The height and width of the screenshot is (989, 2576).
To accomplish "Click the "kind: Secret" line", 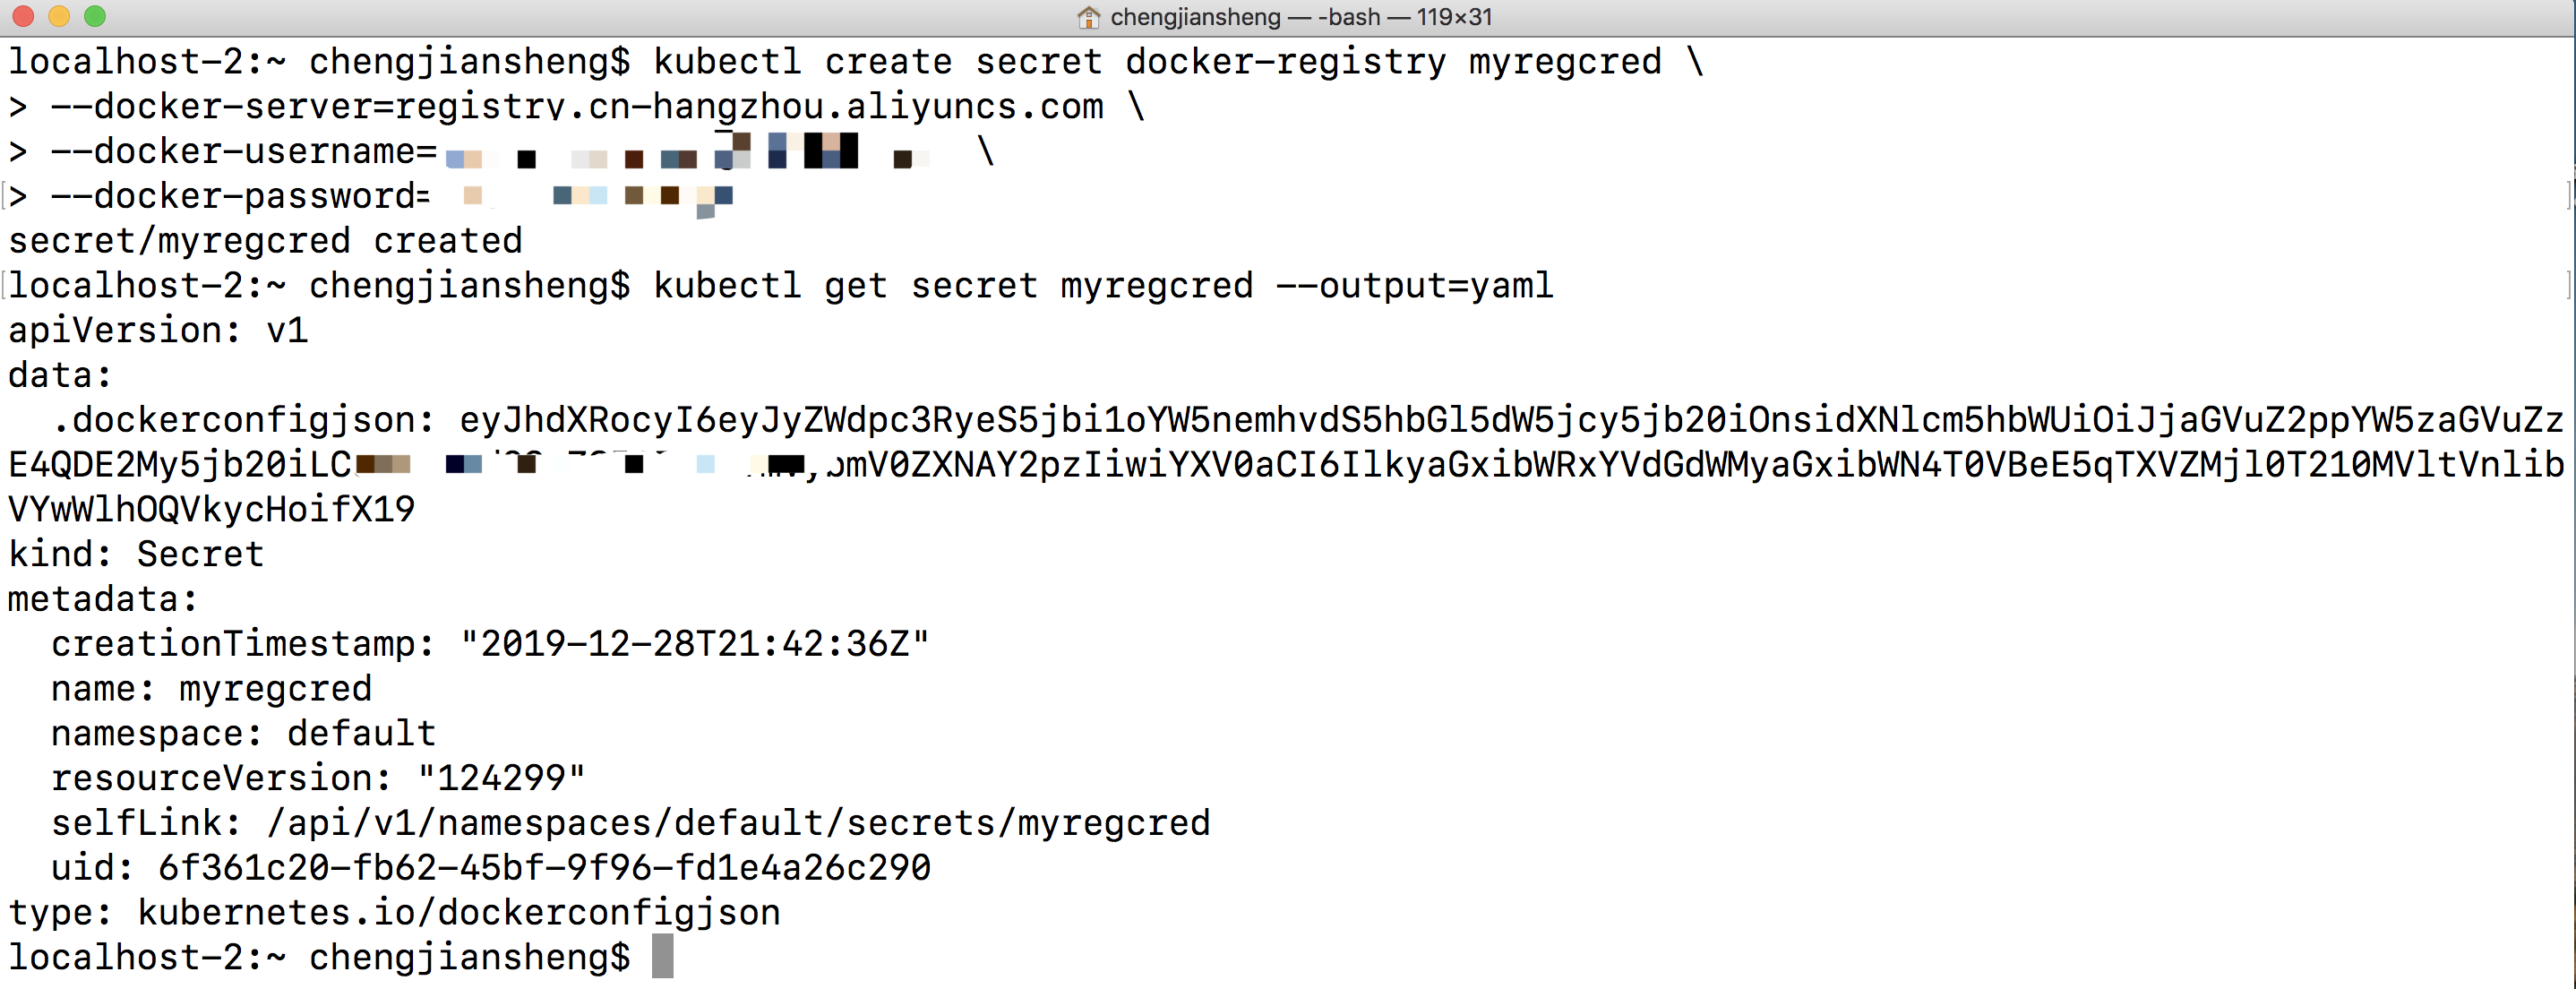I will point(136,554).
